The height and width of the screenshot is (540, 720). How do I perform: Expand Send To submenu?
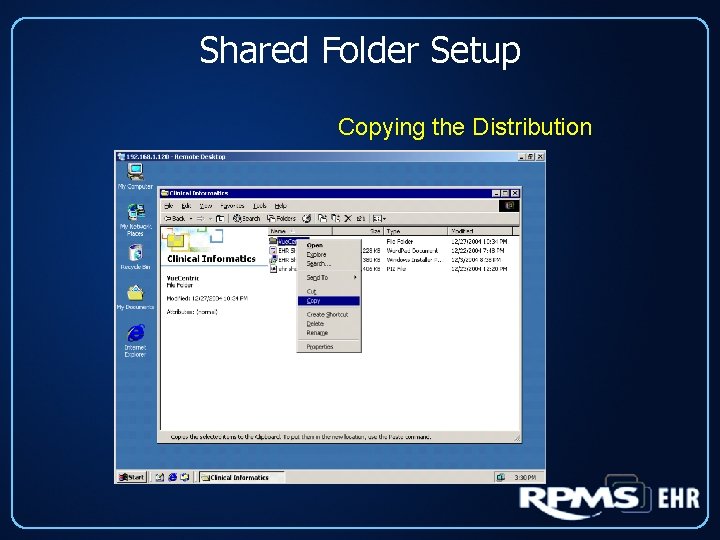[329, 278]
